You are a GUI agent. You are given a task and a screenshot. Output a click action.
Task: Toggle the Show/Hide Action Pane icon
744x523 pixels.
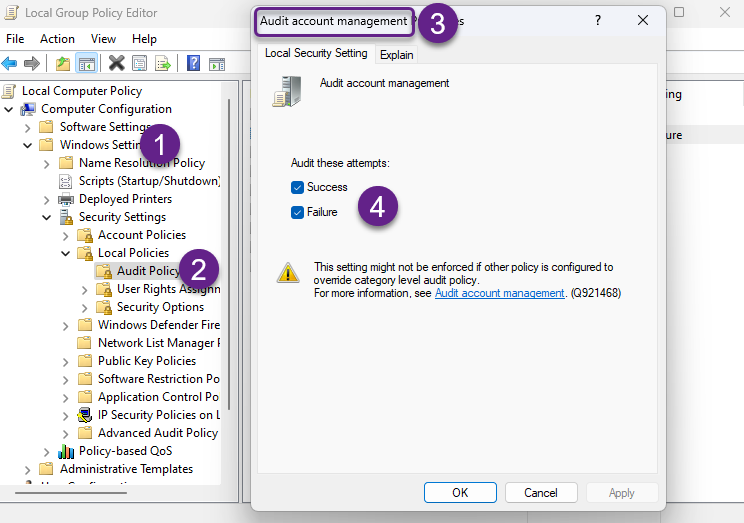[x=215, y=64]
